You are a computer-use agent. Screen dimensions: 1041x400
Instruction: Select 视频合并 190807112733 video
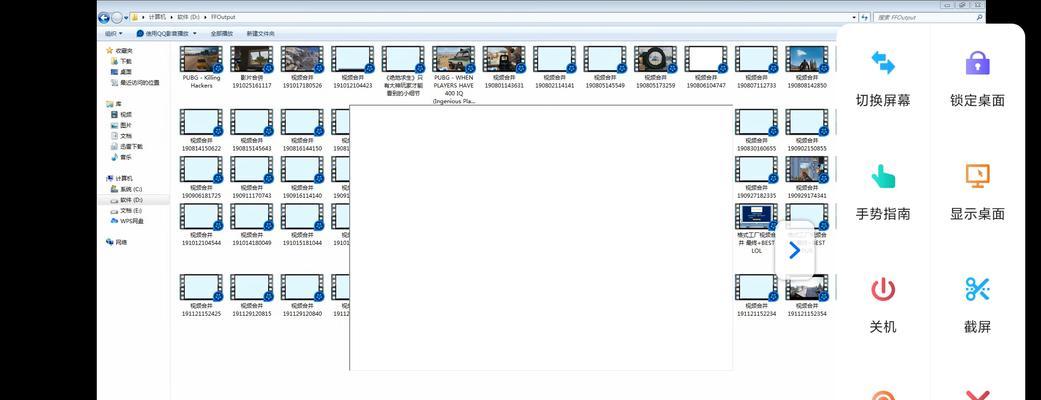756,67
